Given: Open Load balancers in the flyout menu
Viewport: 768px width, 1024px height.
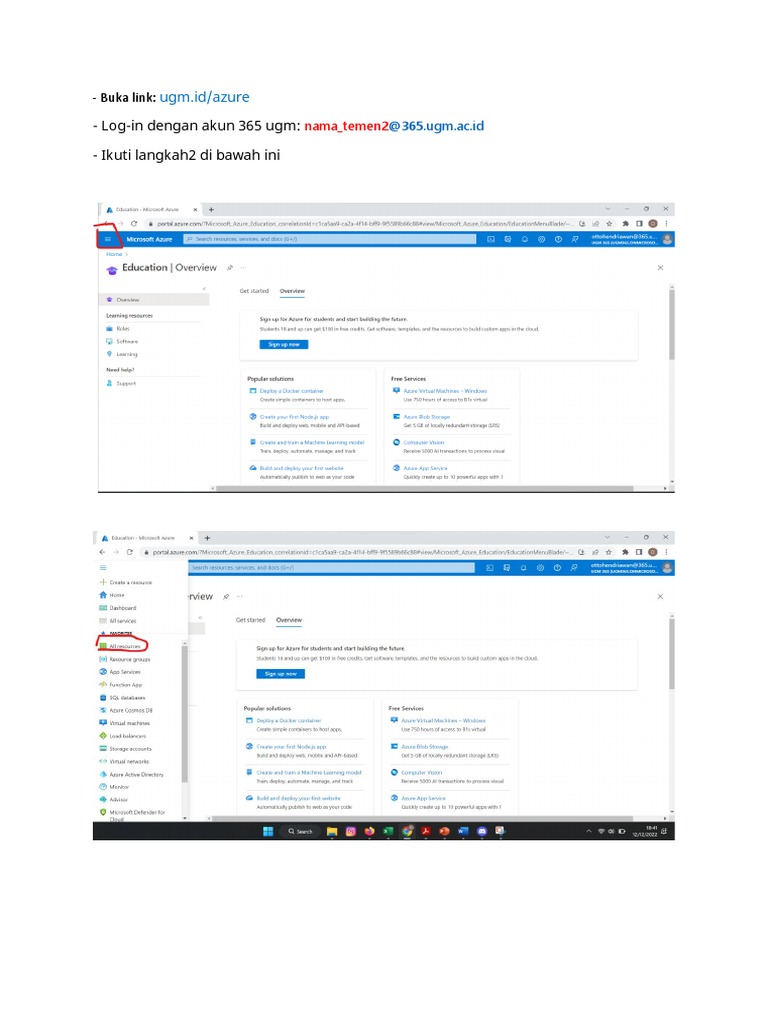Looking at the screenshot, I should coord(127,736).
